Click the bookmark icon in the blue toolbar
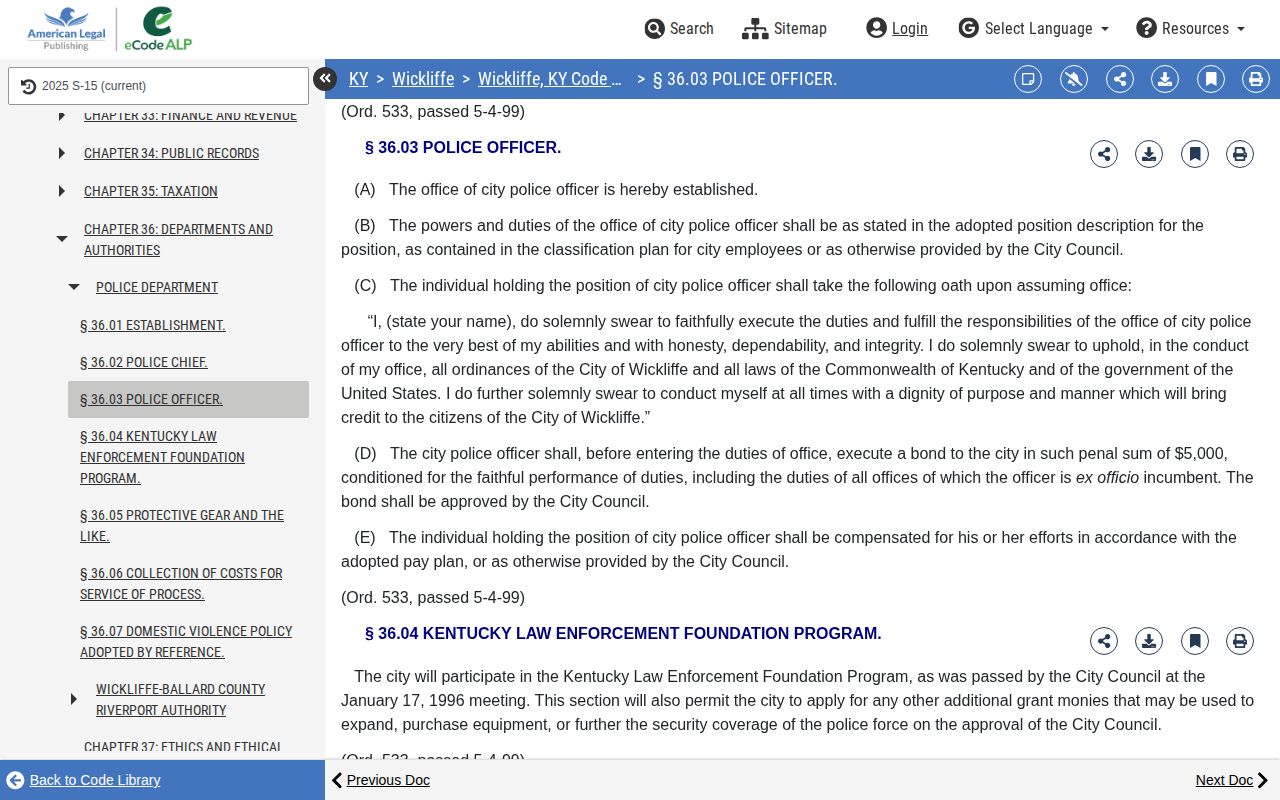 click(x=1211, y=79)
